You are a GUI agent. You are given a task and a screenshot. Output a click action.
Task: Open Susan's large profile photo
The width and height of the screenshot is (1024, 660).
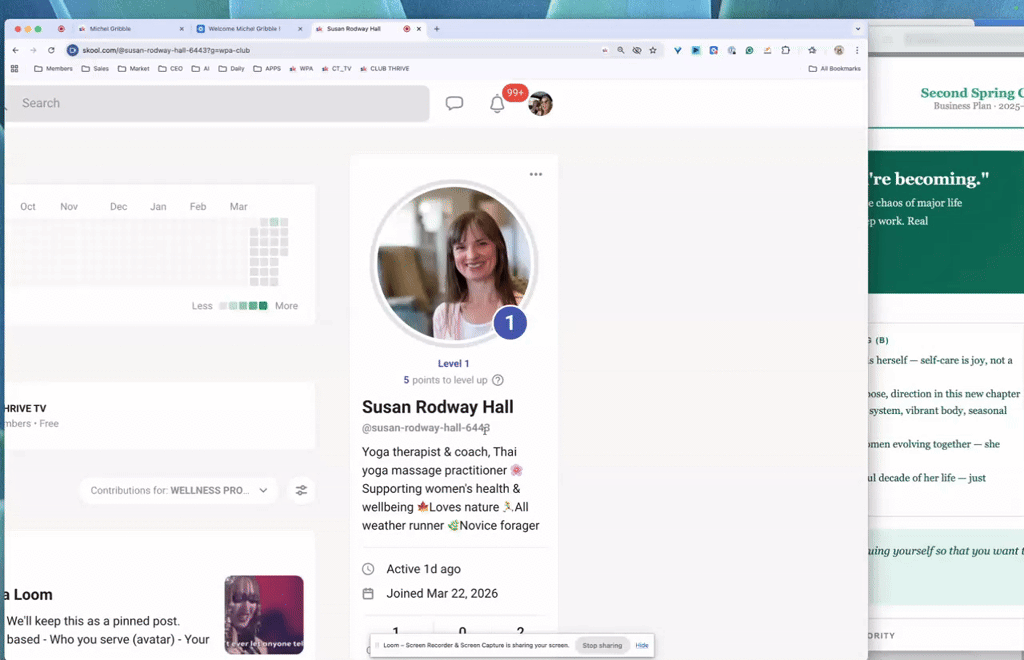(454, 264)
